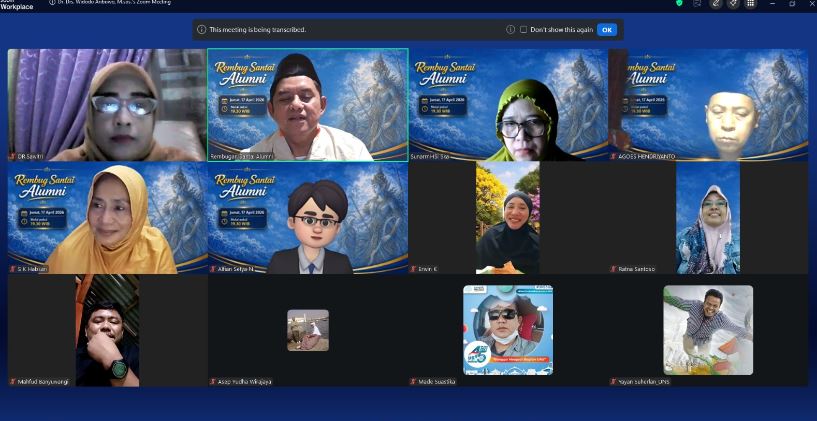This screenshot has height=421, width=817.
Task: Check 'Don't show this again' checkbox
Action: point(523,30)
